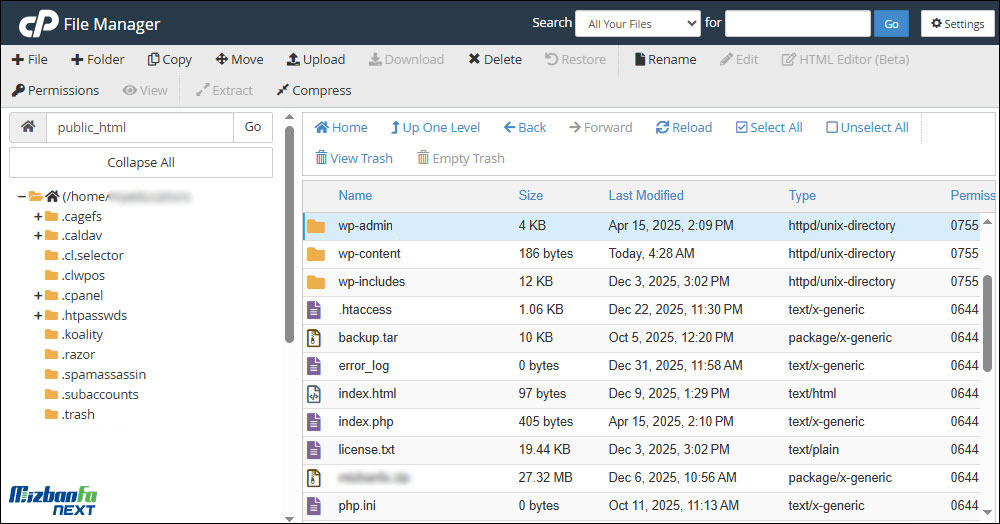The image size is (1000, 524).
Task: Click the Delete toolbar icon
Action: pyautogui.click(x=494, y=59)
